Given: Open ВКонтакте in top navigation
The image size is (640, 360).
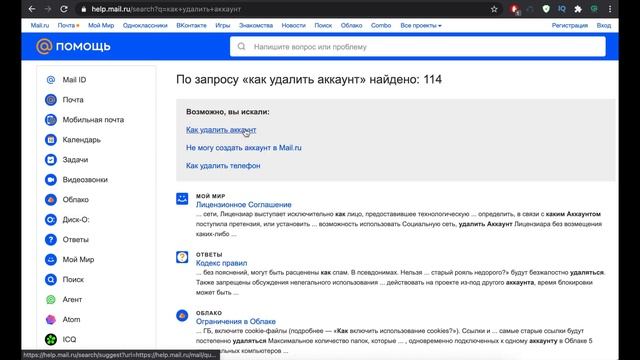Looking at the screenshot, I should coord(191,25).
